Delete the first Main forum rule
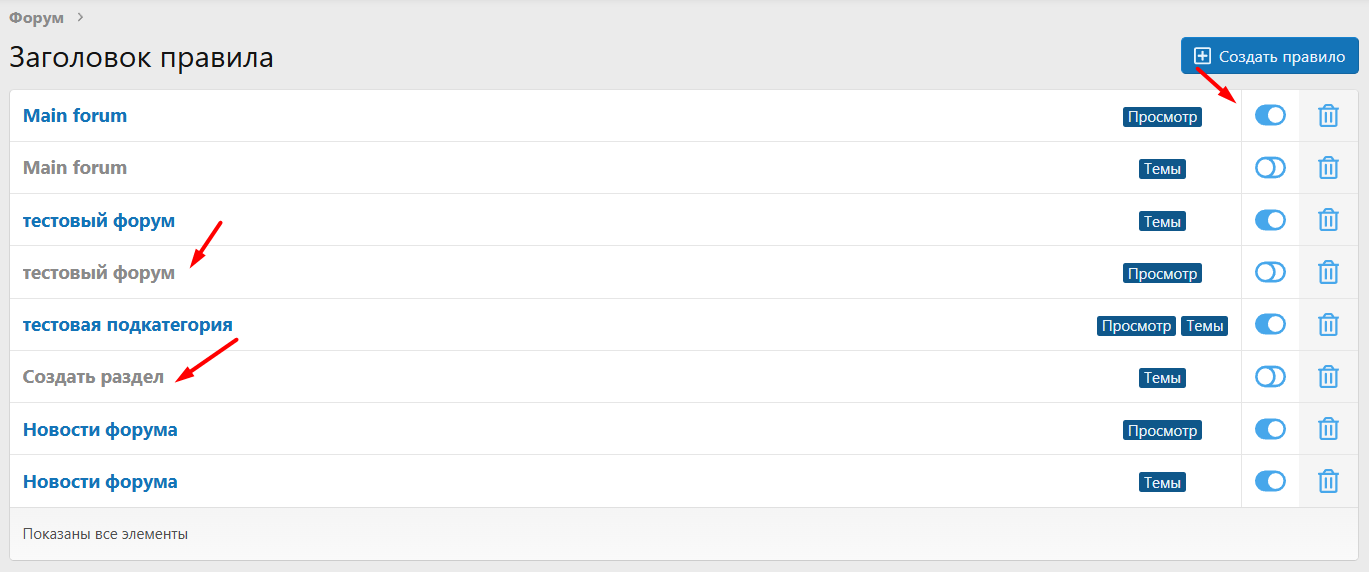 1328,116
